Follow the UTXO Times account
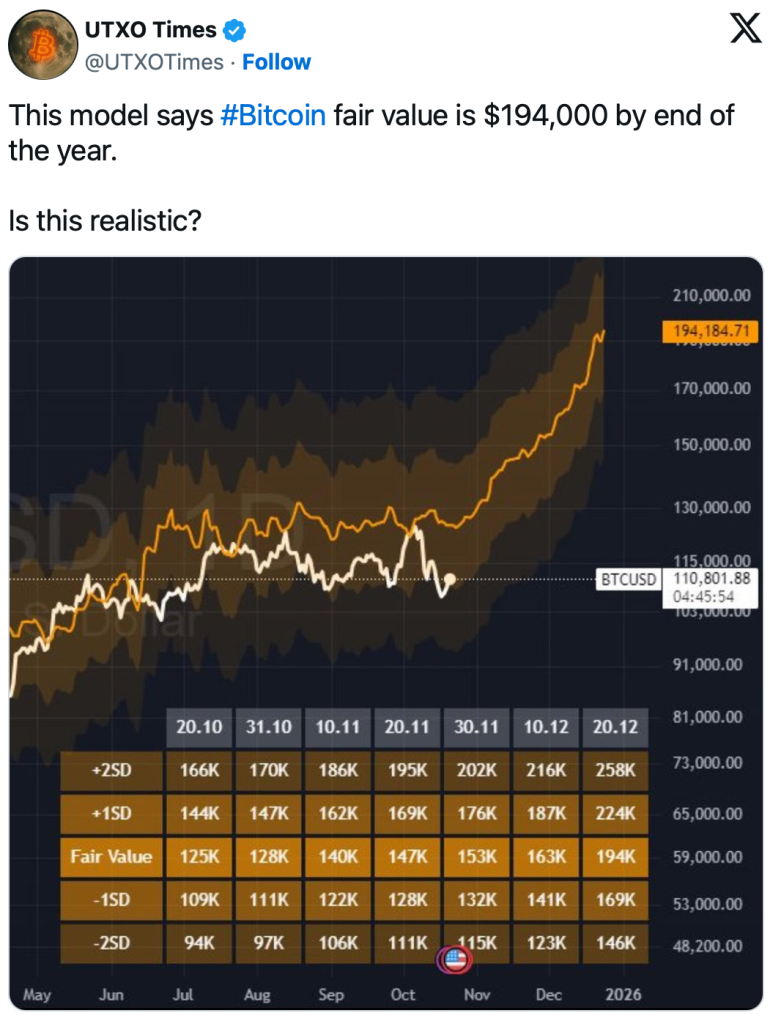The height and width of the screenshot is (1024, 781). pyautogui.click(x=276, y=62)
